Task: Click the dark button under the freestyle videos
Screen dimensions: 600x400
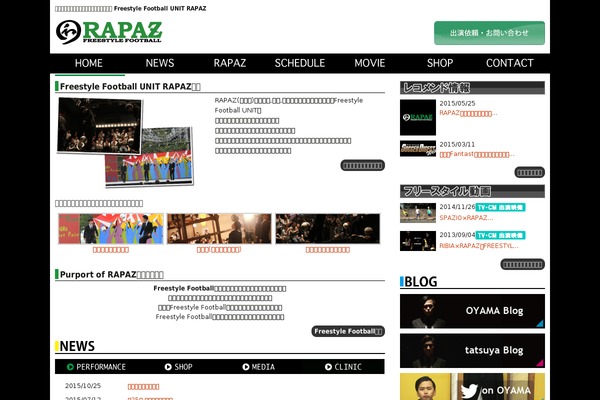Action: pos(522,264)
